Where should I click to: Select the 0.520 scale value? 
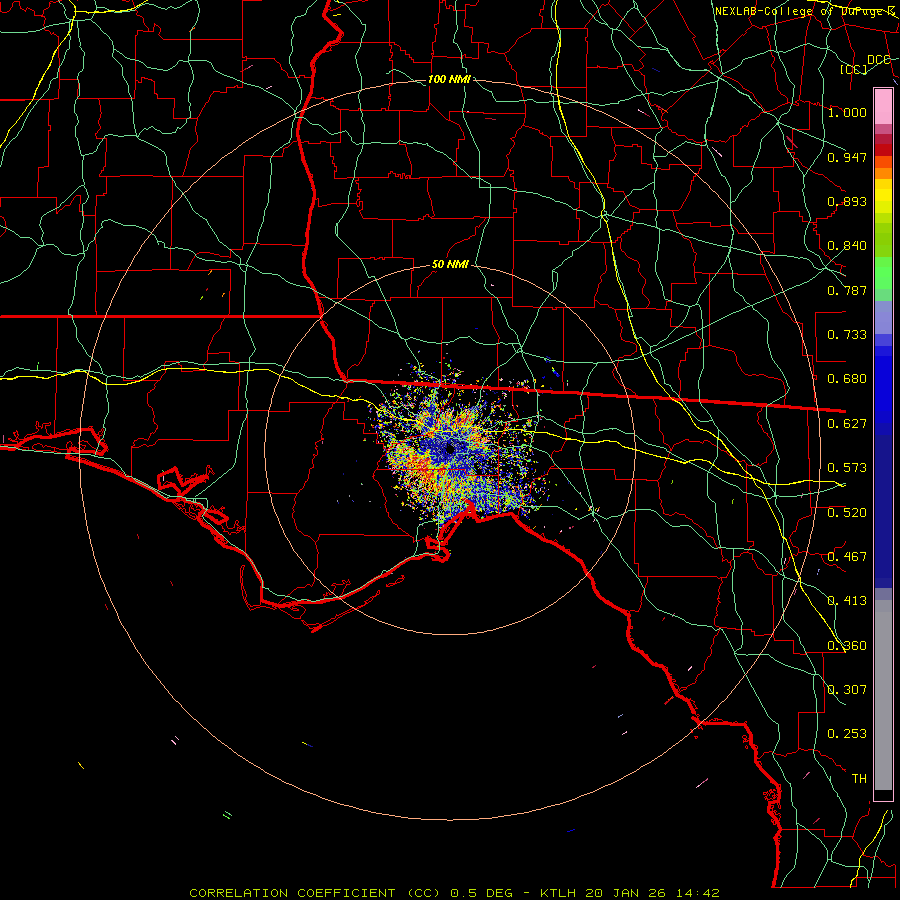click(x=847, y=513)
